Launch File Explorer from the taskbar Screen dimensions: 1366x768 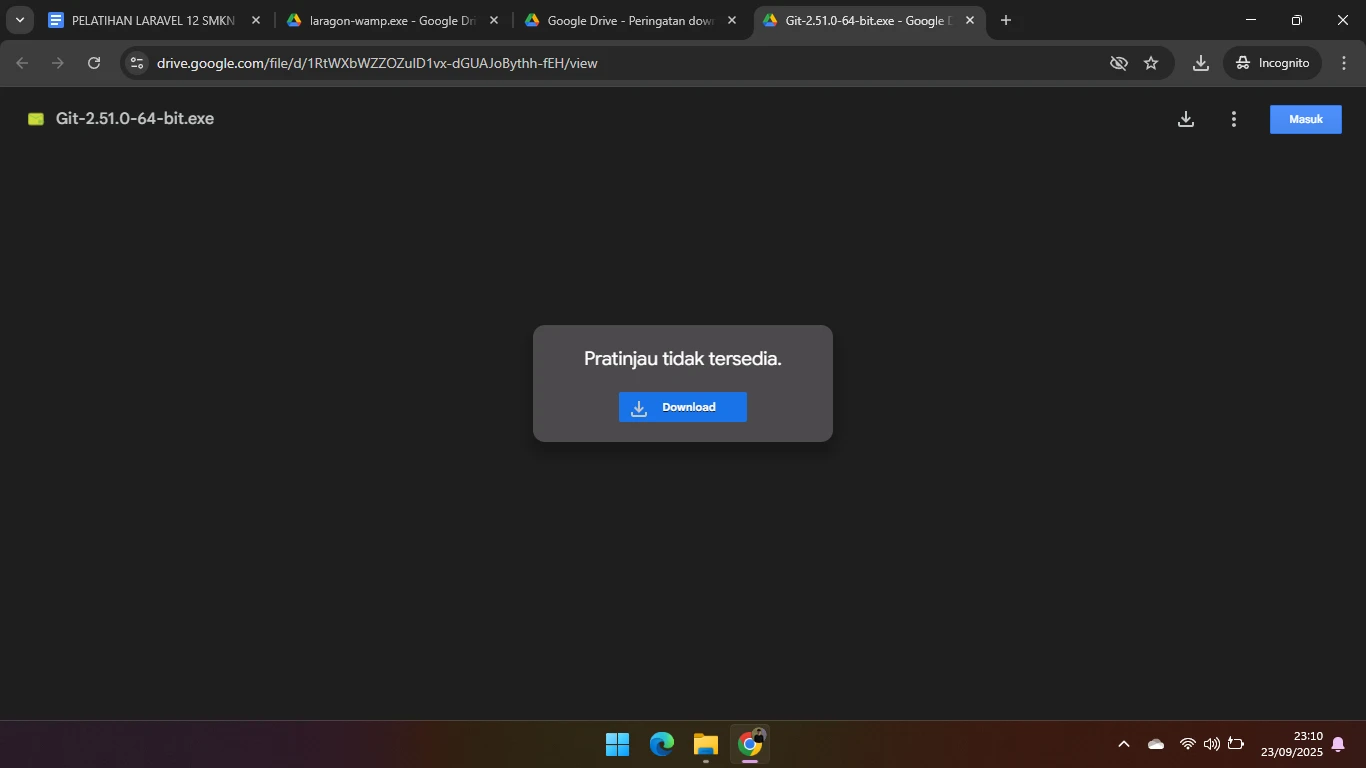[x=706, y=744]
